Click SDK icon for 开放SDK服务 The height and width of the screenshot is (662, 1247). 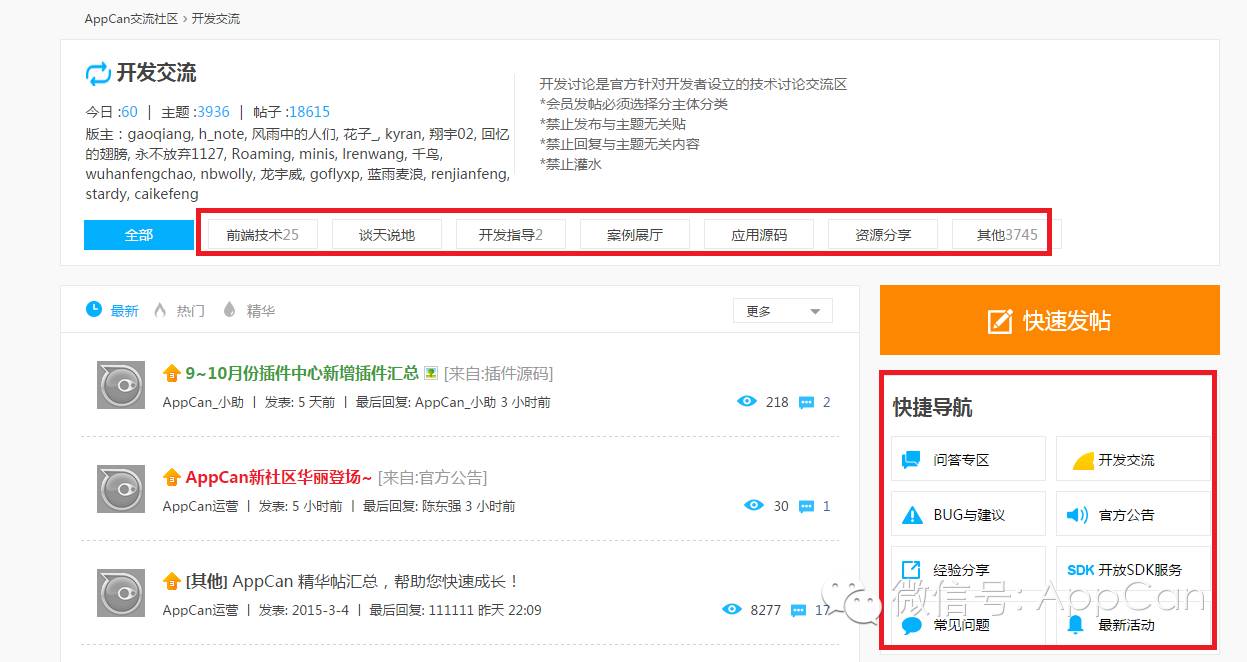pos(1080,570)
